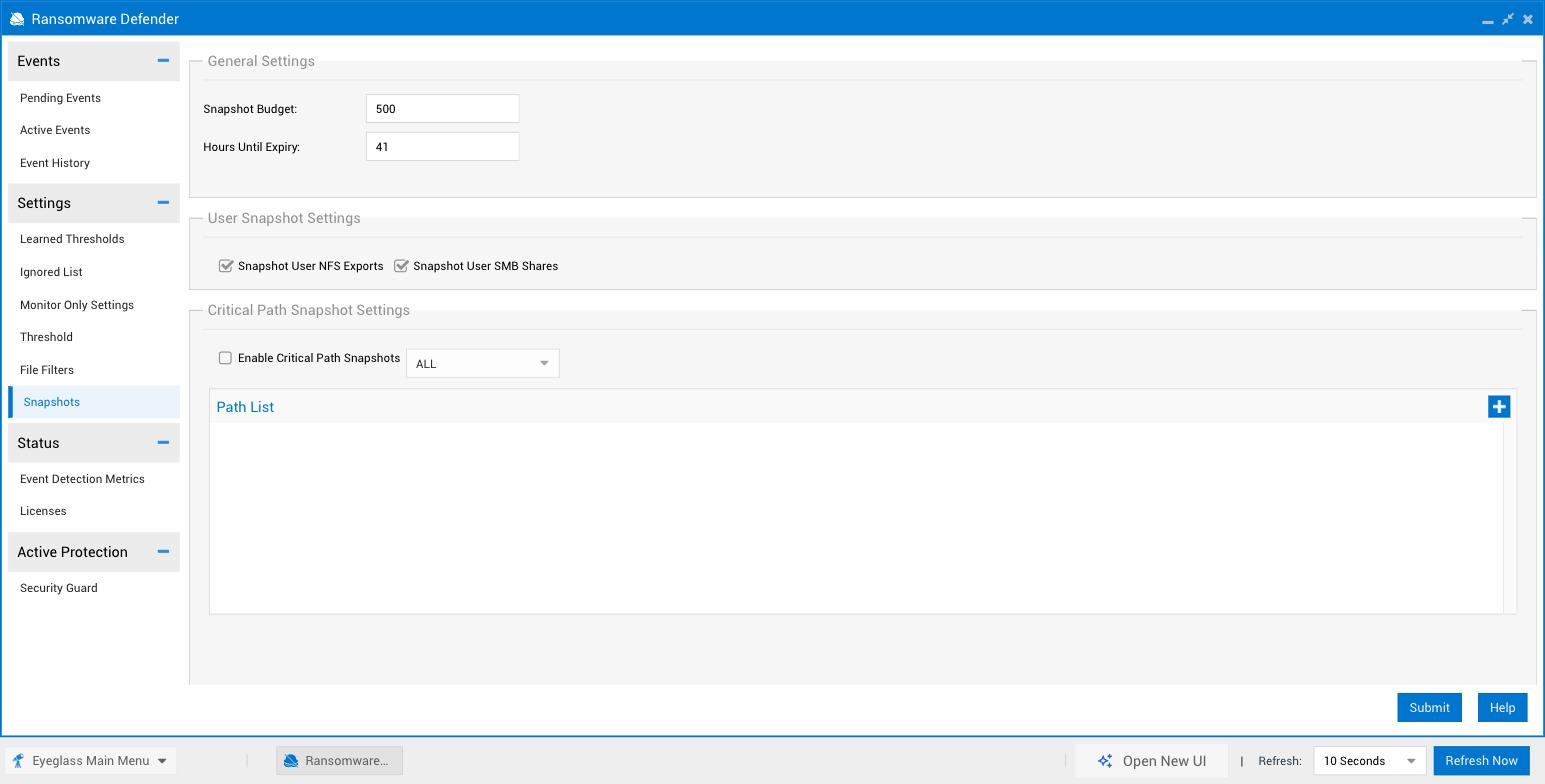The width and height of the screenshot is (1545, 784).
Task: Click the Status section header text
Action: click(38, 443)
